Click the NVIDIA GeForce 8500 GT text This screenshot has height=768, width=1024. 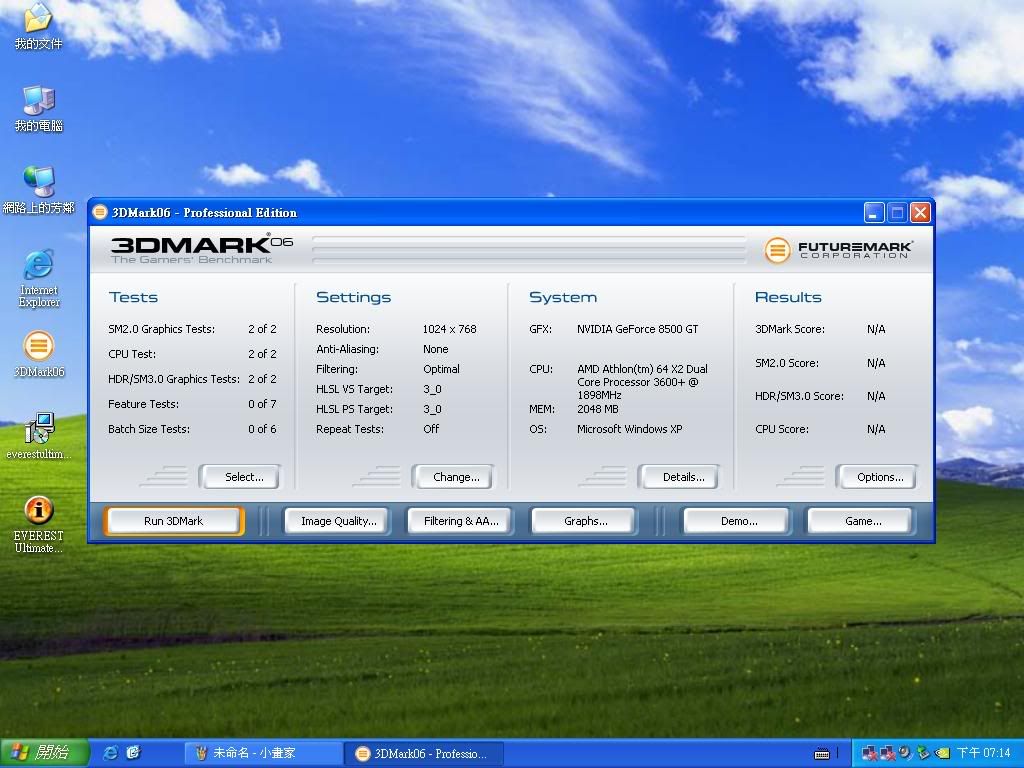pyautogui.click(x=637, y=329)
